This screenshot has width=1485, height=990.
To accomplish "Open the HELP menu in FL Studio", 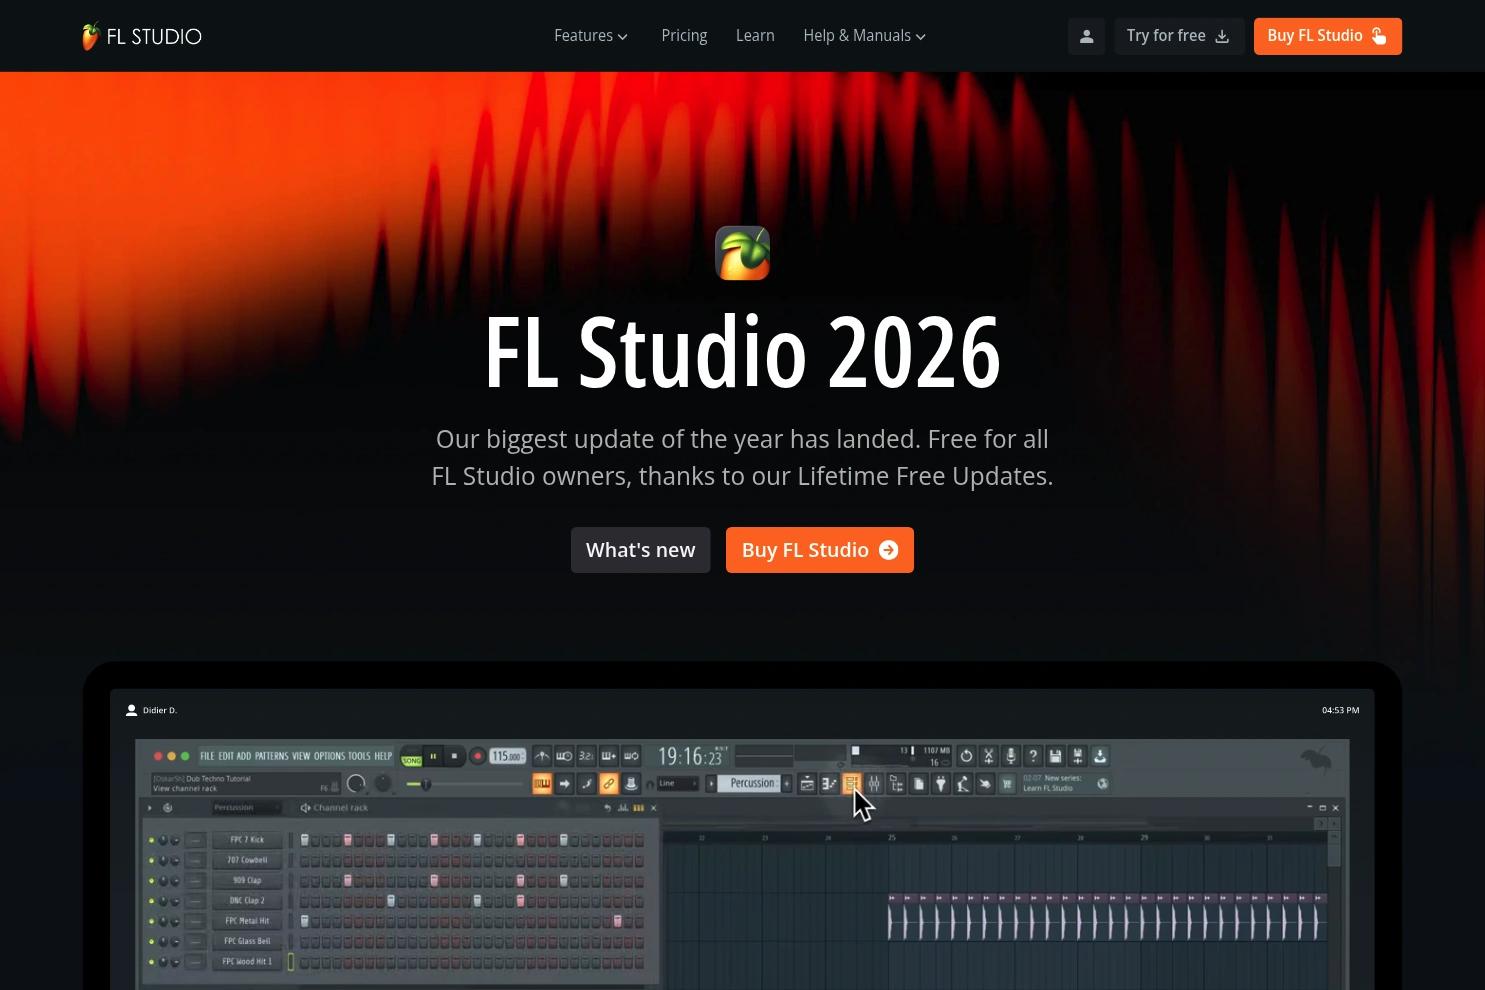I will click(x=383, y=756).
